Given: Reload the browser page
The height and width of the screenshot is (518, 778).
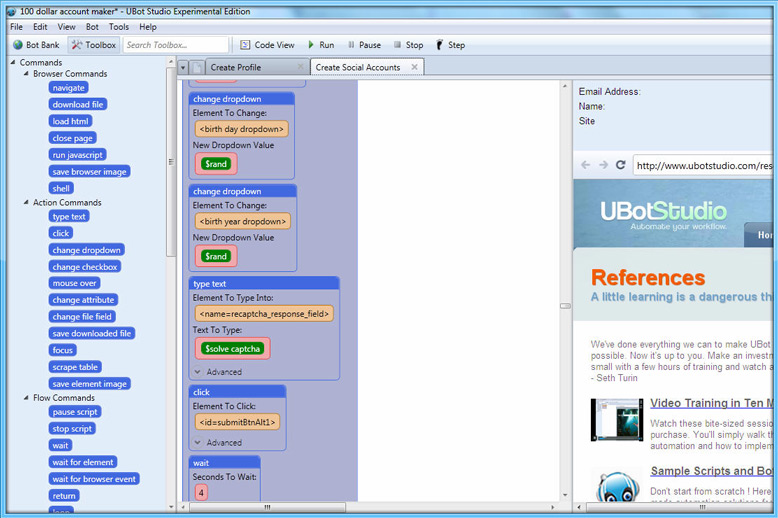Looking at the screenshot, I should tap(620, 165).
